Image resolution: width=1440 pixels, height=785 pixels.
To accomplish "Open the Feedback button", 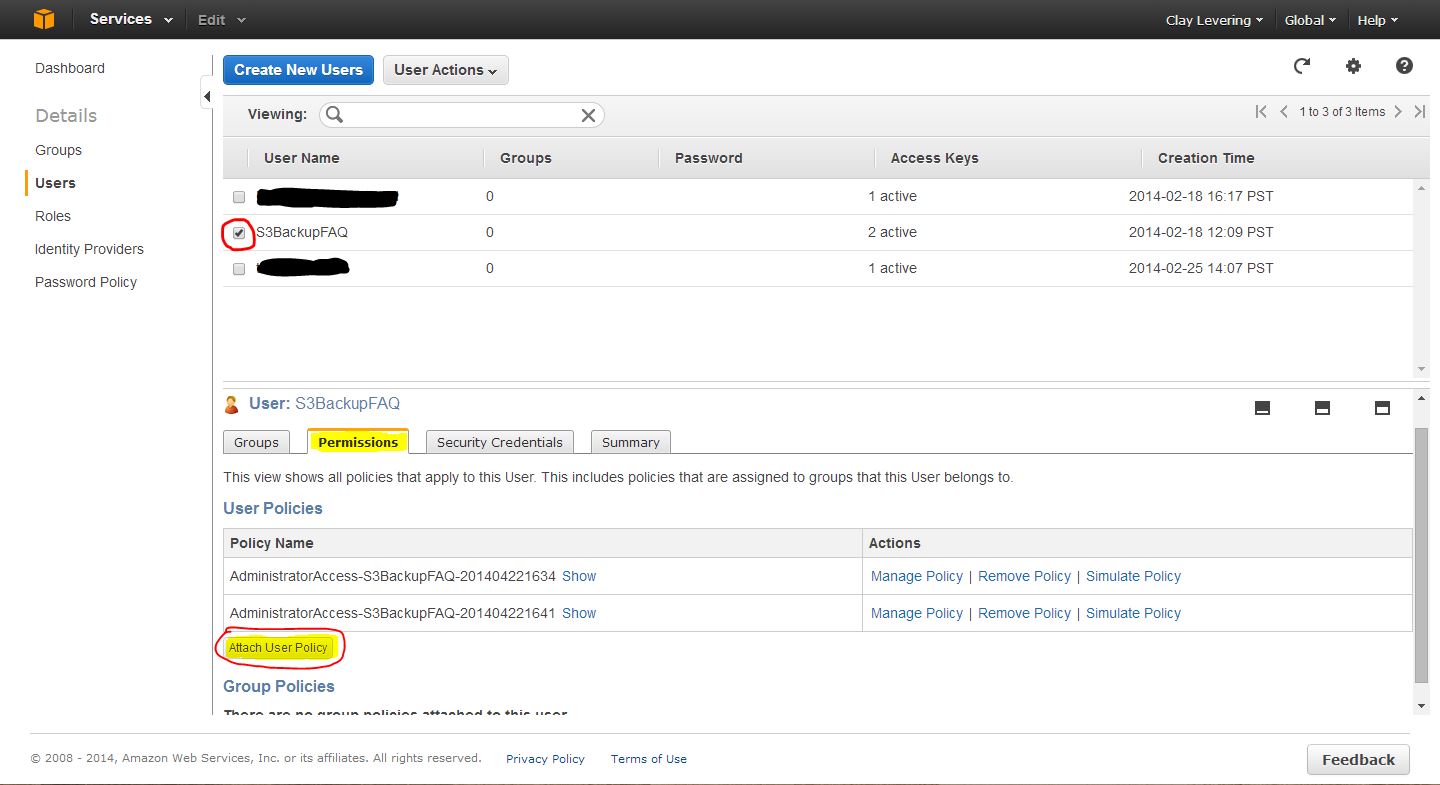I will click(x=1358, y=760).
